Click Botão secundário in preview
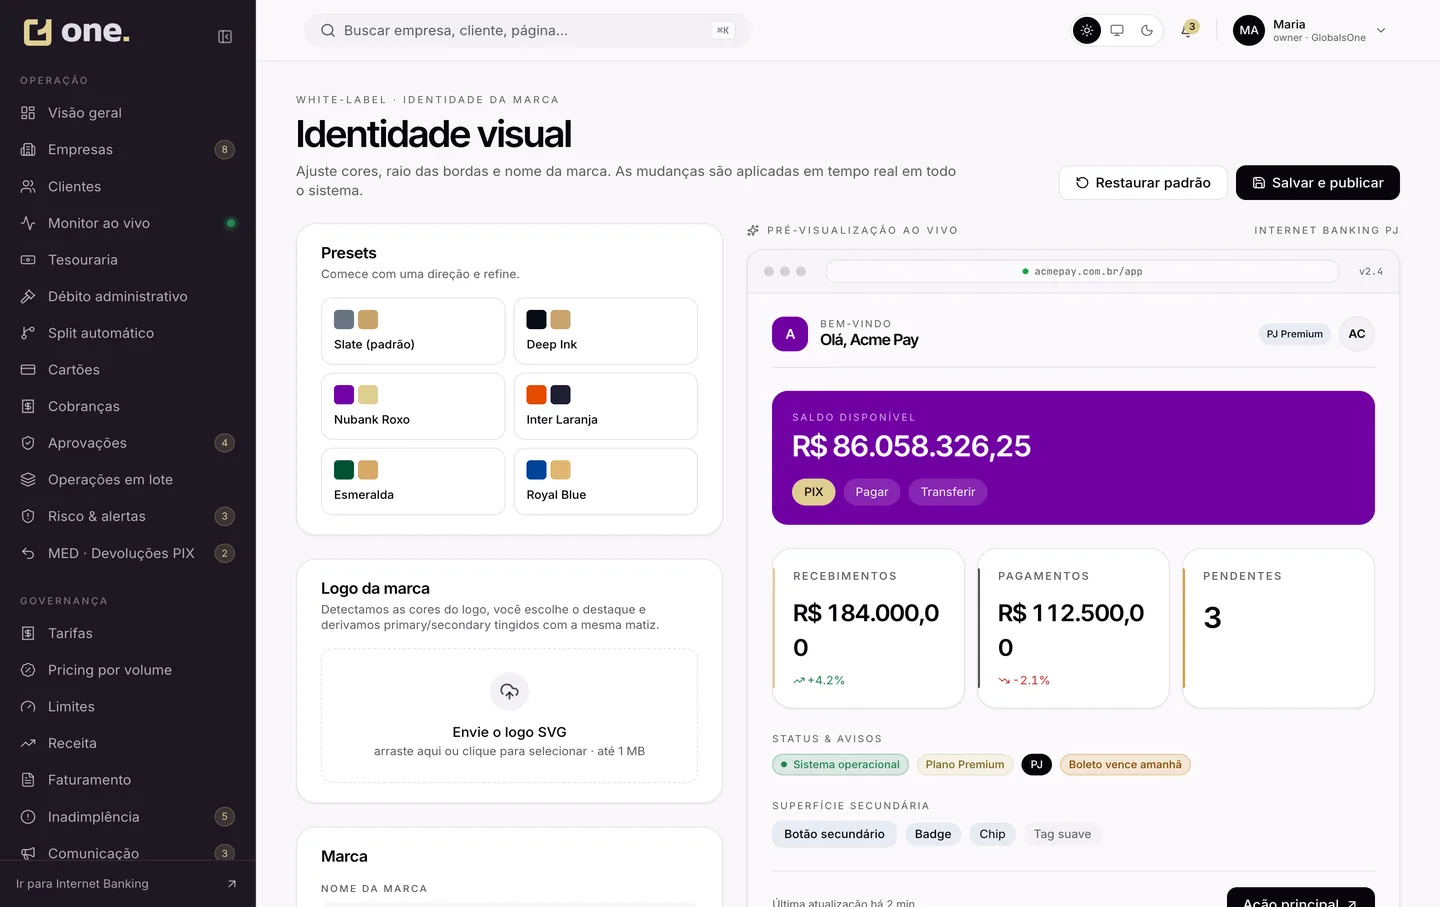The width and height of the screenshot is (1440, 907). point(834,834)
